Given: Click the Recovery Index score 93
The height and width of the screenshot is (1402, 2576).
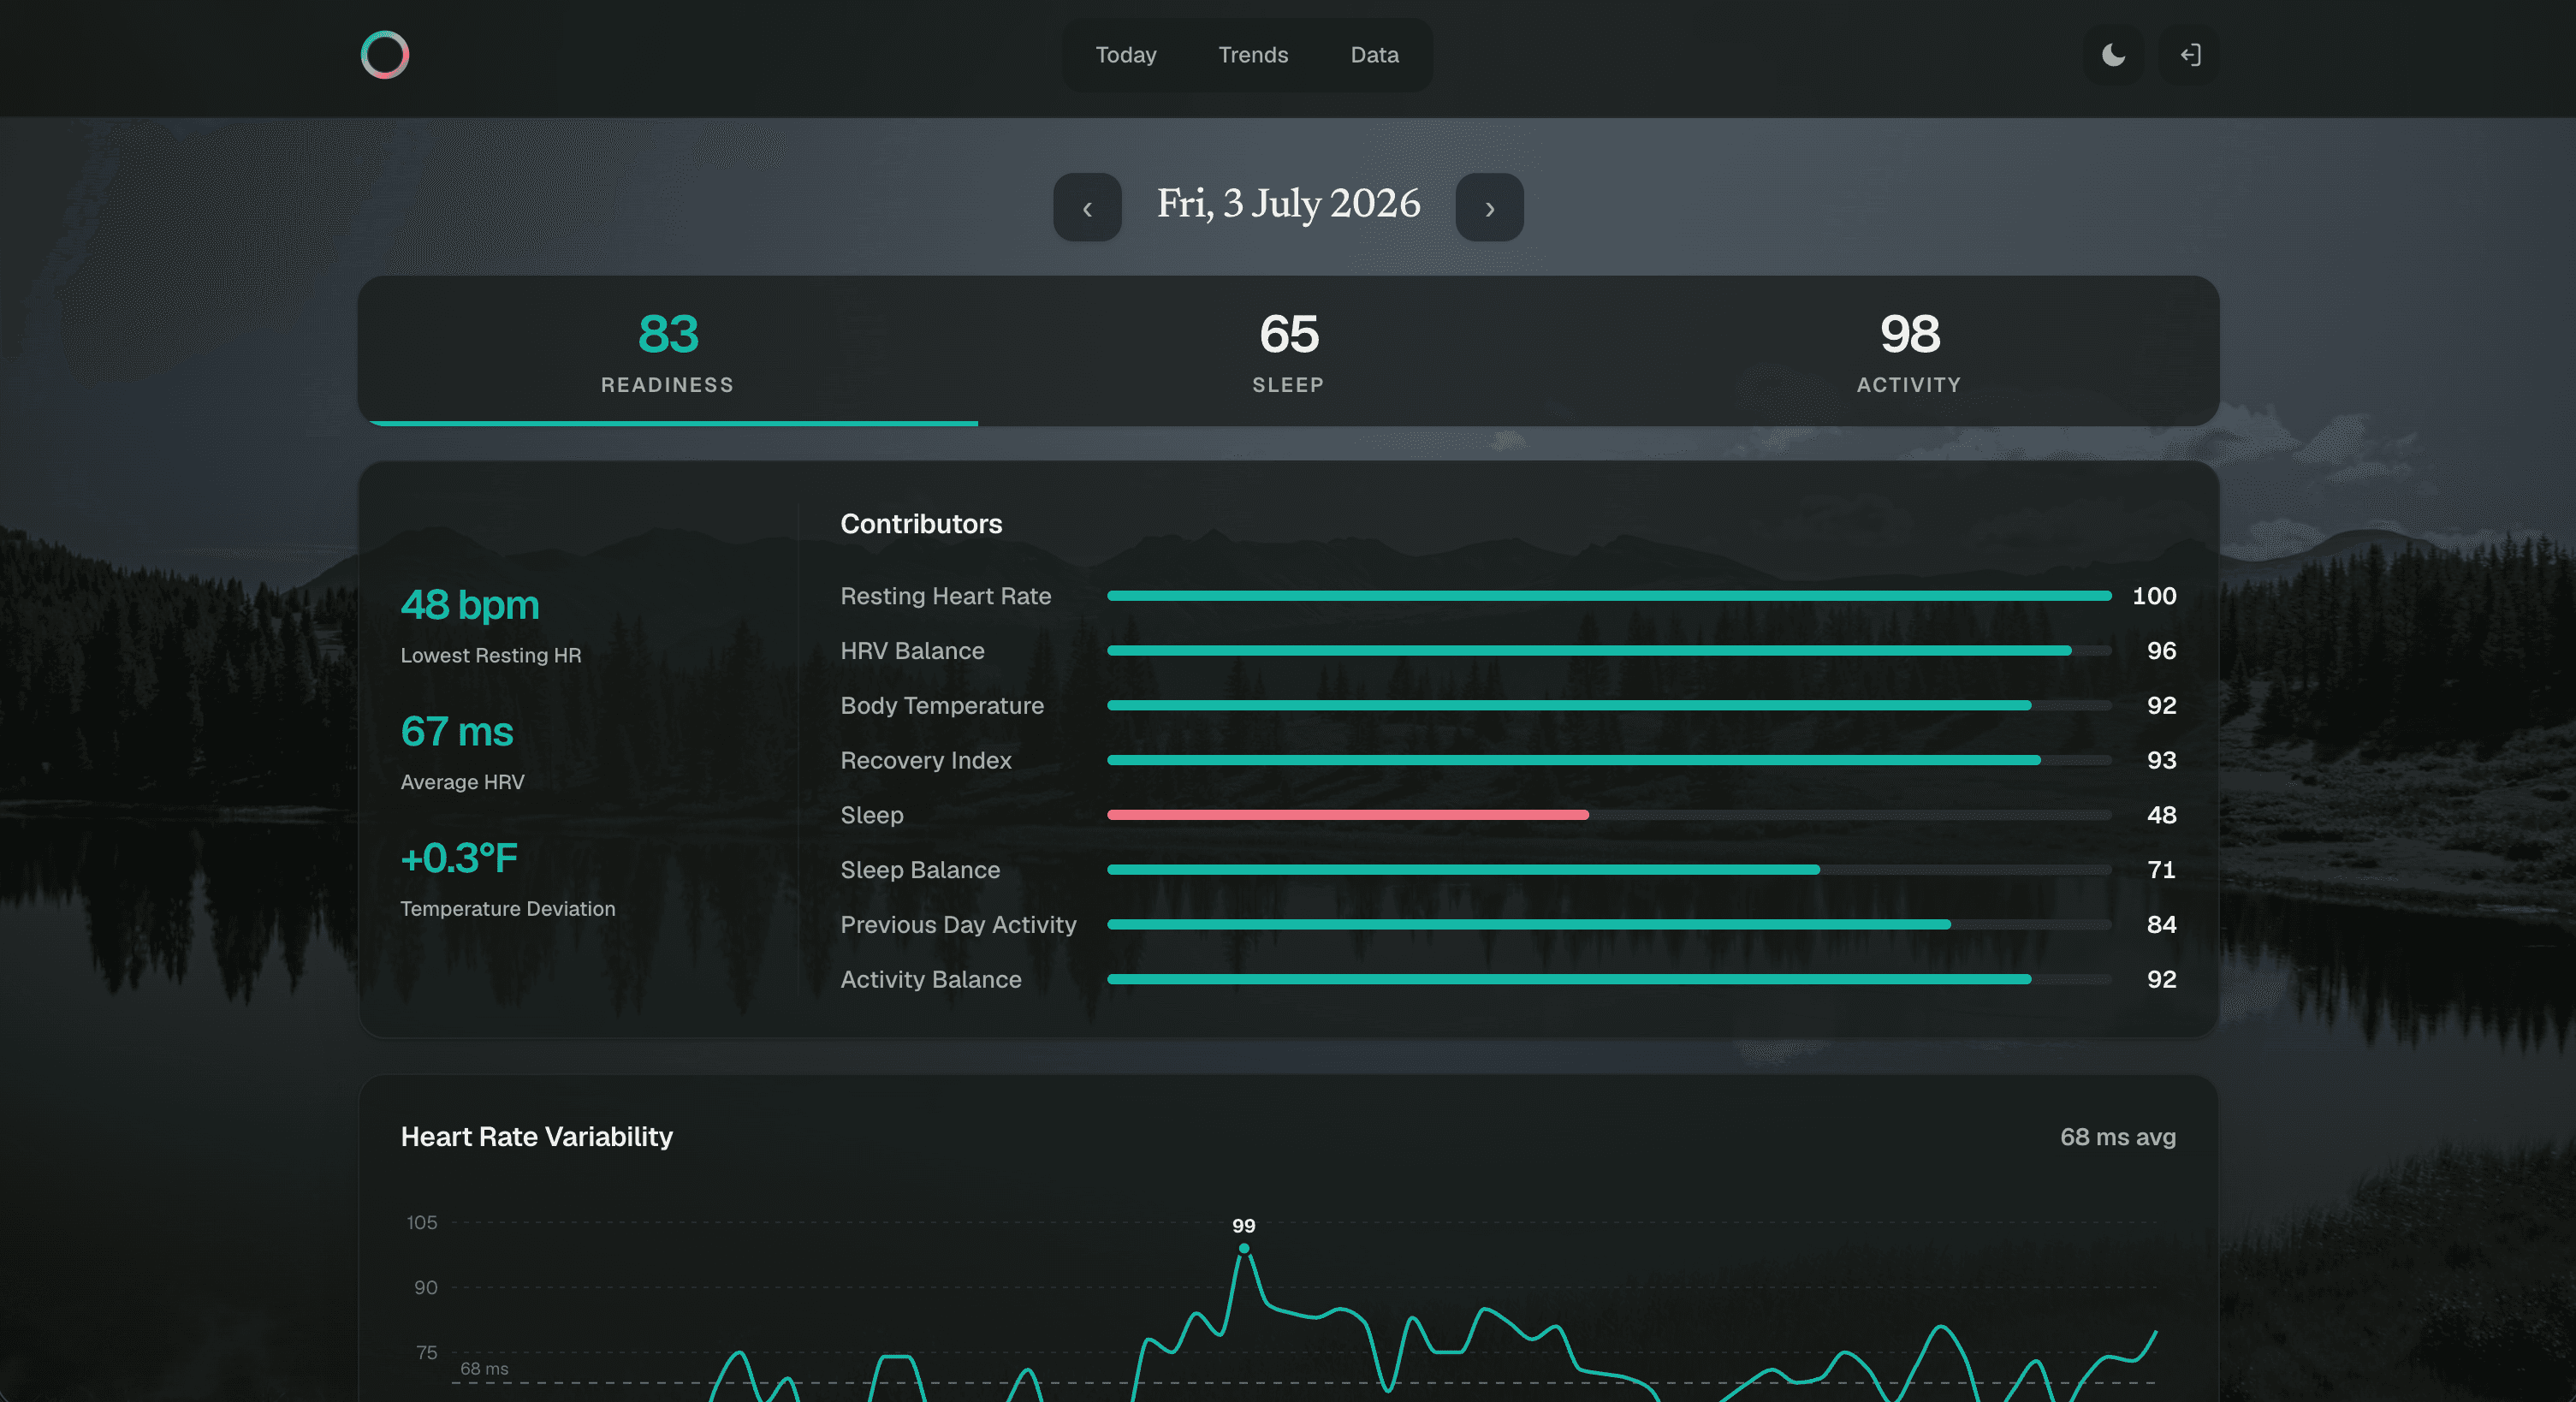Looking at the screenshot, I should [x=2161, y=761].
